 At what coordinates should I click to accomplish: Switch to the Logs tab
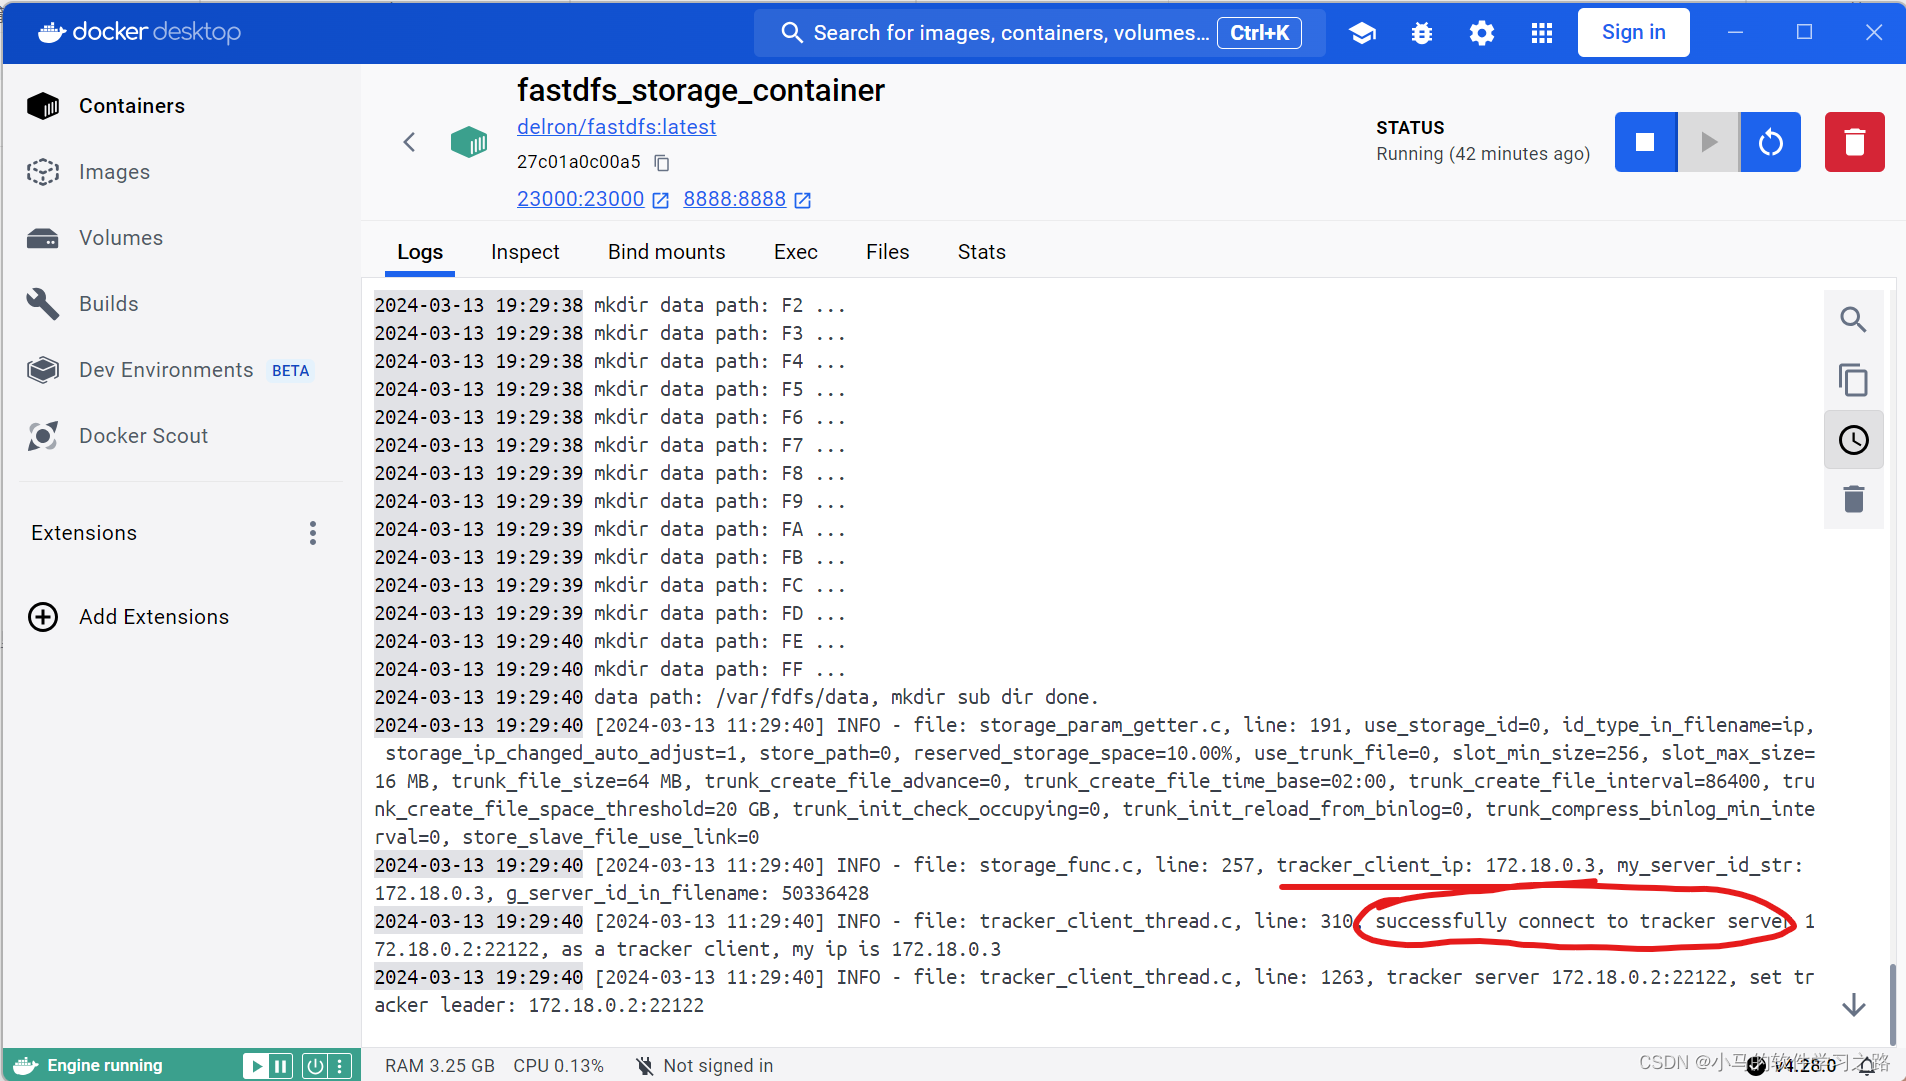[x=420, y=252]
